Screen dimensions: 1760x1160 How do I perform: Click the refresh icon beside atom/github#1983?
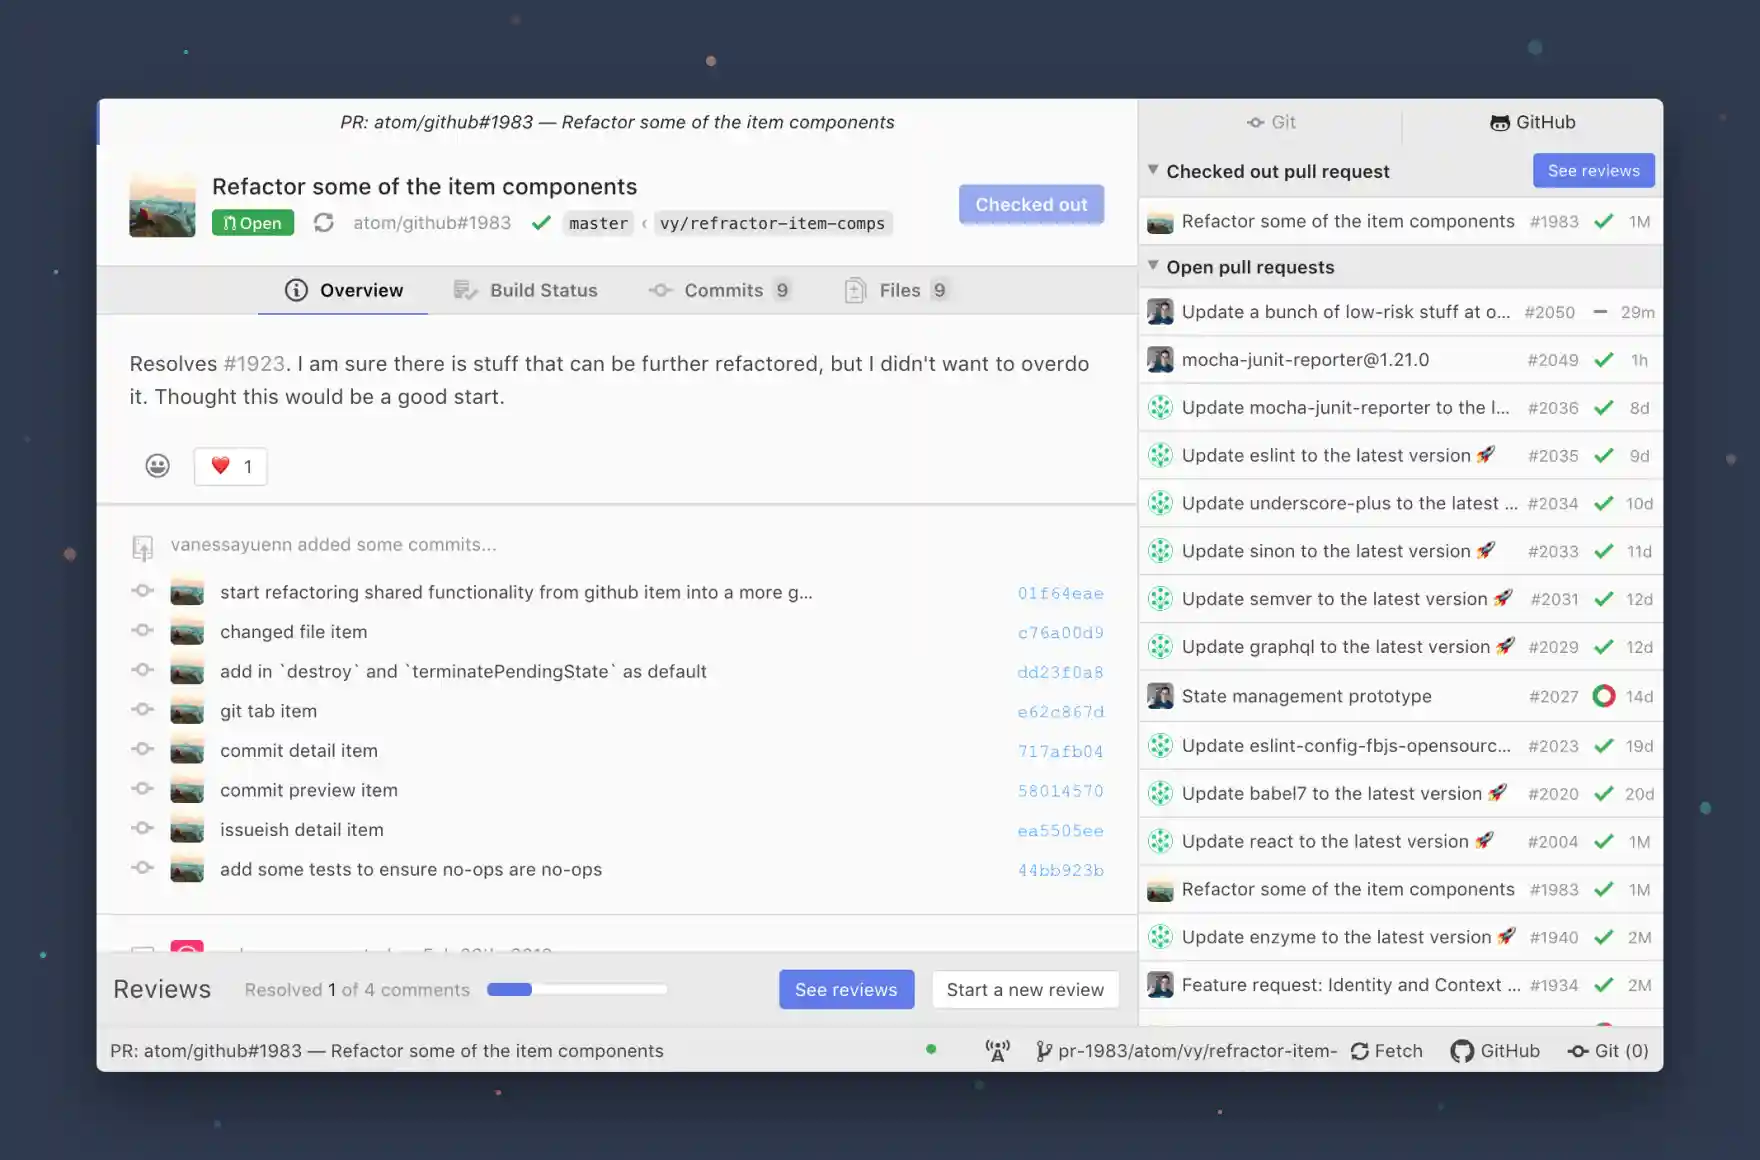(324, 222)
